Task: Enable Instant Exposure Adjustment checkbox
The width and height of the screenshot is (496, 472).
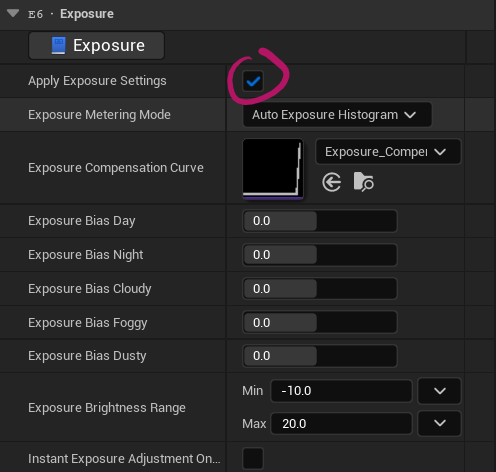Action: coord(253,459)
